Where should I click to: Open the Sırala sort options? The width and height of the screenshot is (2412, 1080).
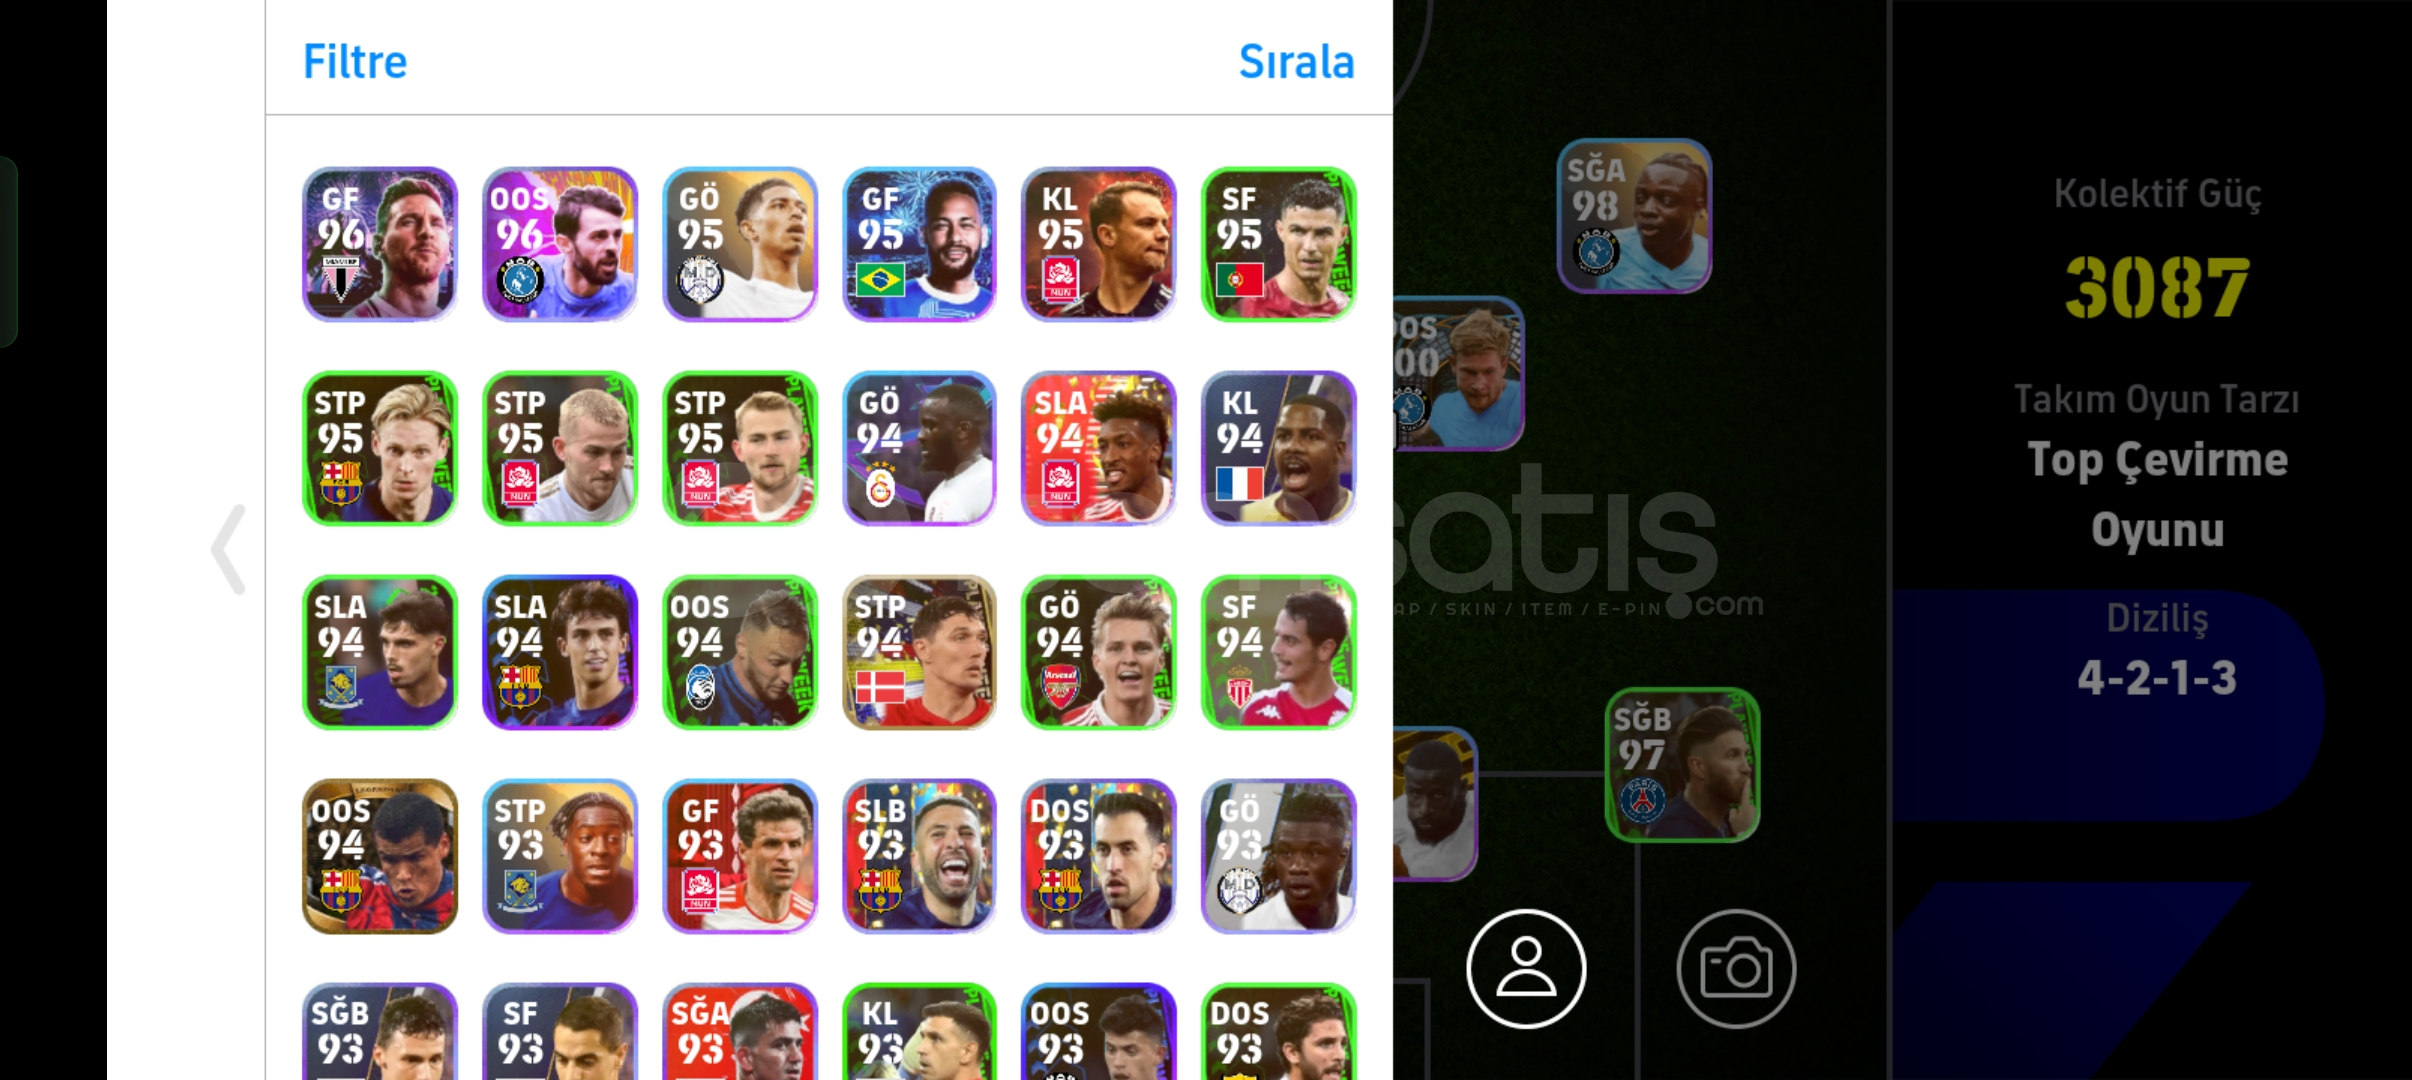pyautogui.click(x=1296, y=62)
